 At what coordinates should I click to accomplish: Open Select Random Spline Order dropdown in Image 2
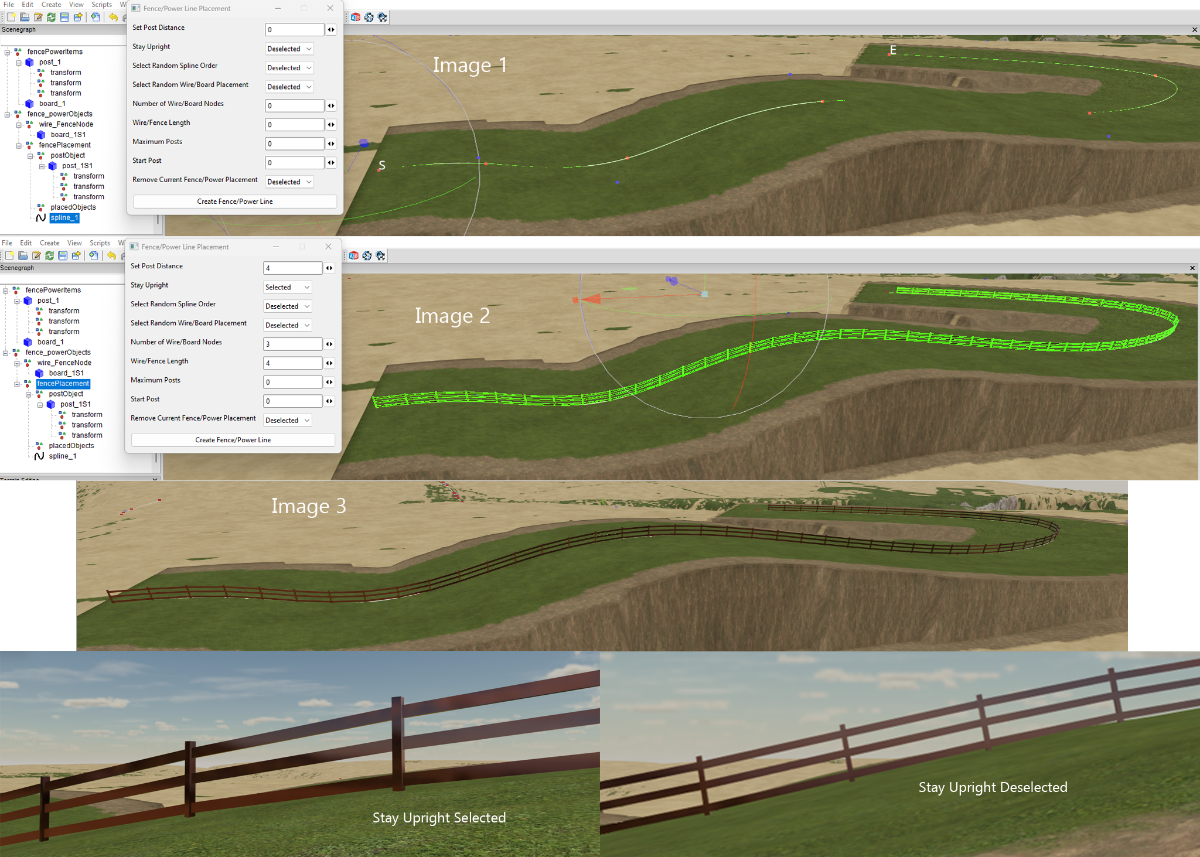[288, 306]
